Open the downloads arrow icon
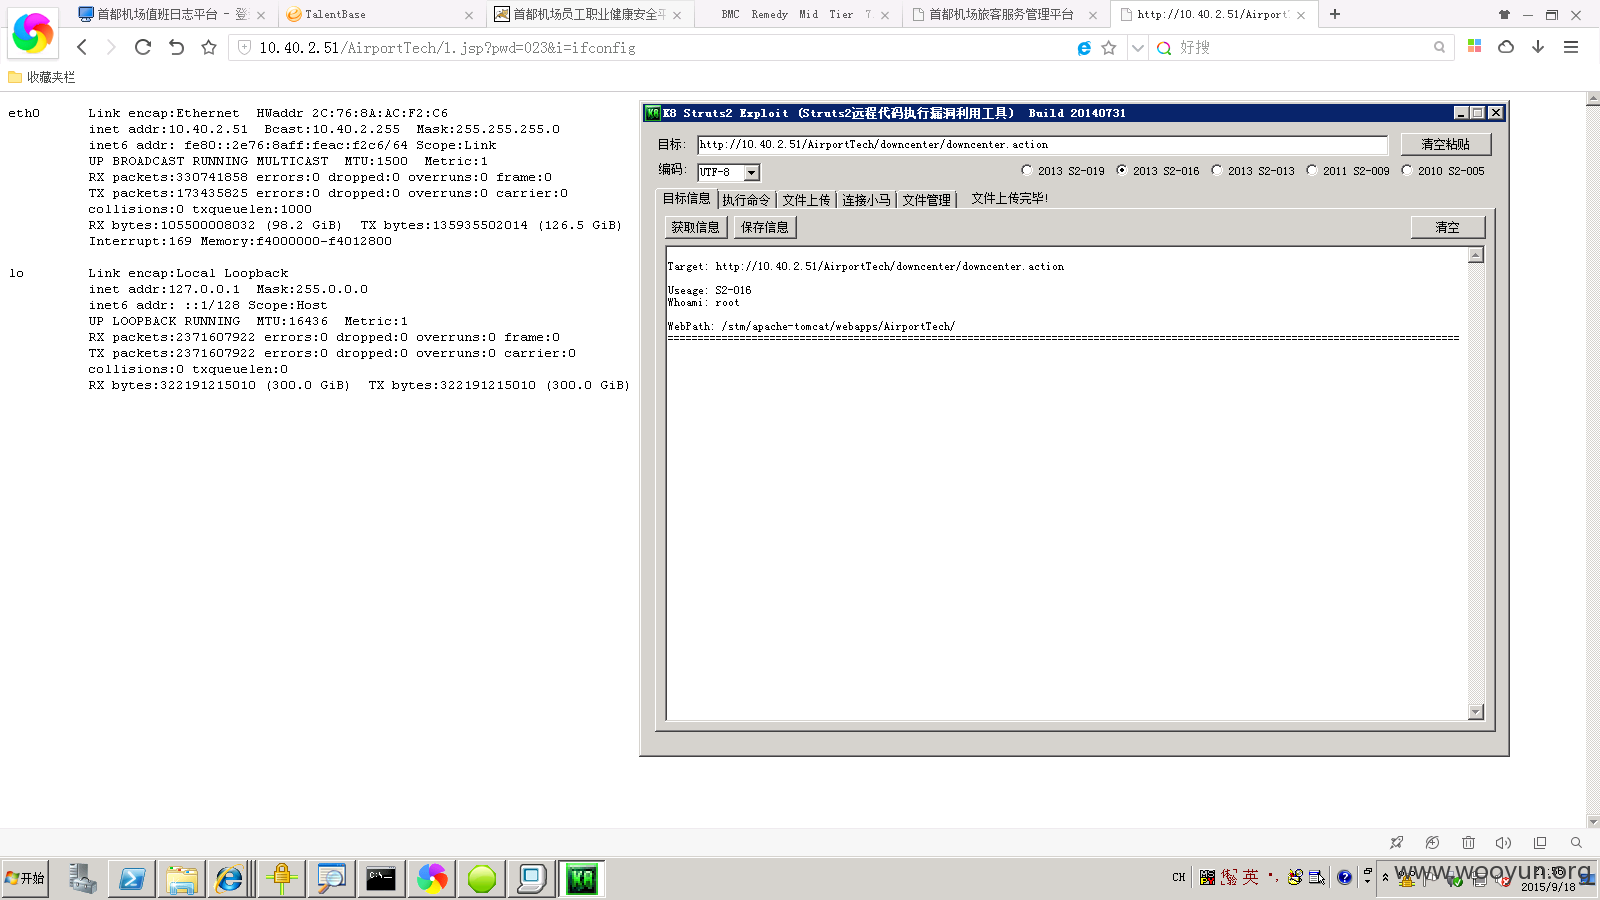 tap(1538, 46)
